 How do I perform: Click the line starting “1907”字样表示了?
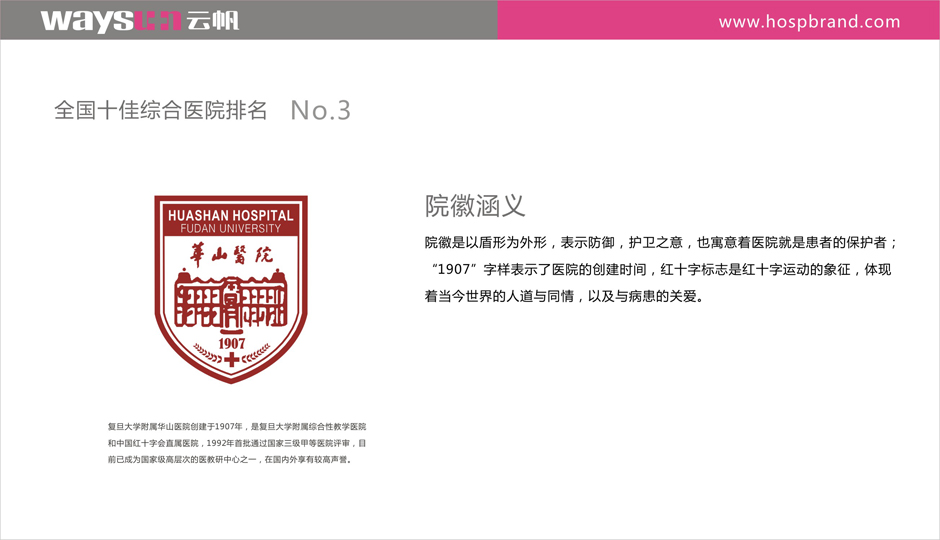click(660, 269)
